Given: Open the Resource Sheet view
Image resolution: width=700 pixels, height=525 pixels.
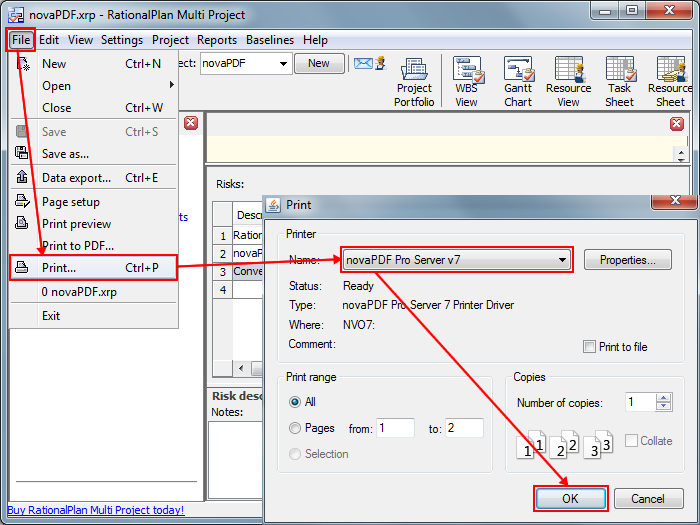Looking at the screenshot, I should (671, 82).
